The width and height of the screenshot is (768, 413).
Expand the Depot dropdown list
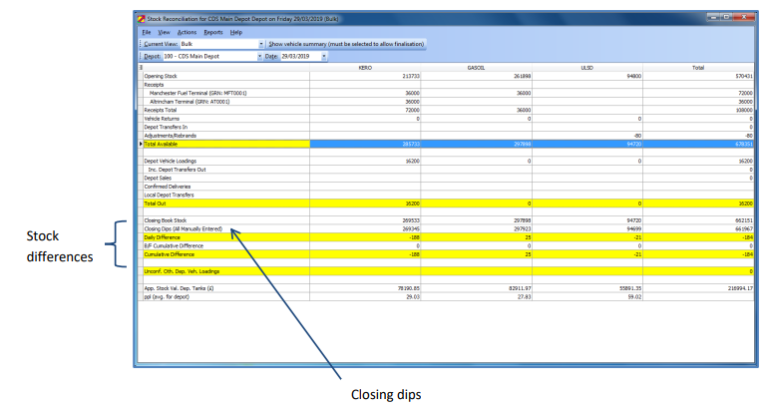[x=261, y=57]
